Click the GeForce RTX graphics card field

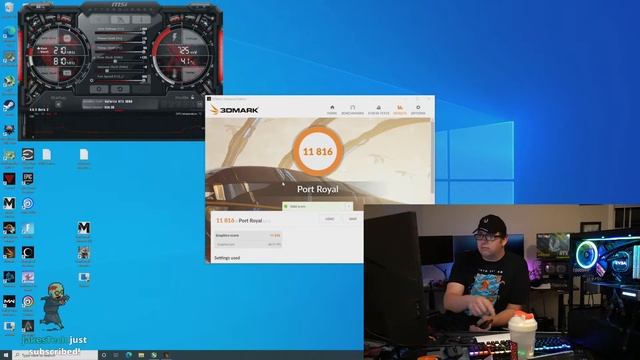(x=120, y=102)
